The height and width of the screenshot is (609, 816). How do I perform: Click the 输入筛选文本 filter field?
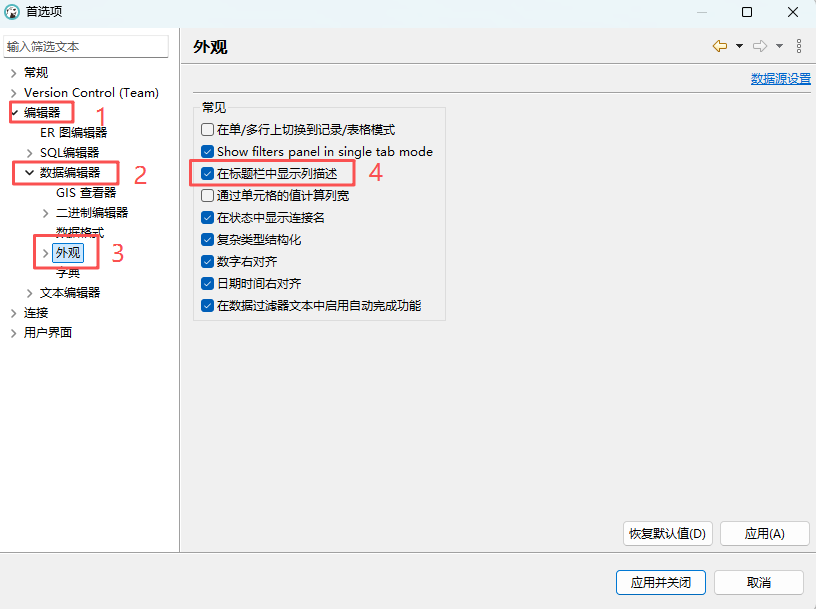coord(85,47)
